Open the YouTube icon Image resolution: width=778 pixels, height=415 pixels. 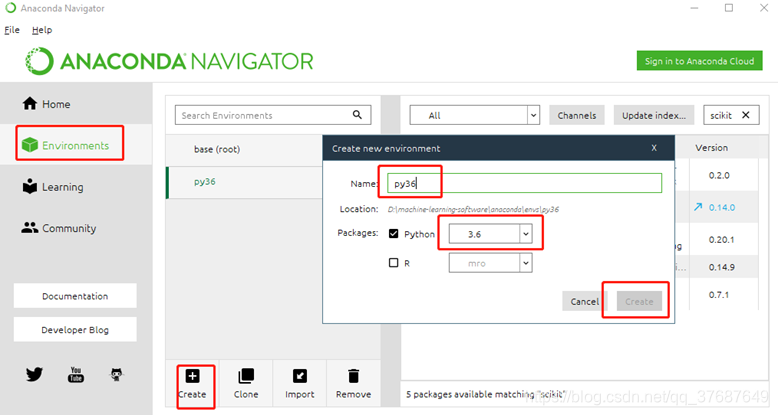[75, 374]
